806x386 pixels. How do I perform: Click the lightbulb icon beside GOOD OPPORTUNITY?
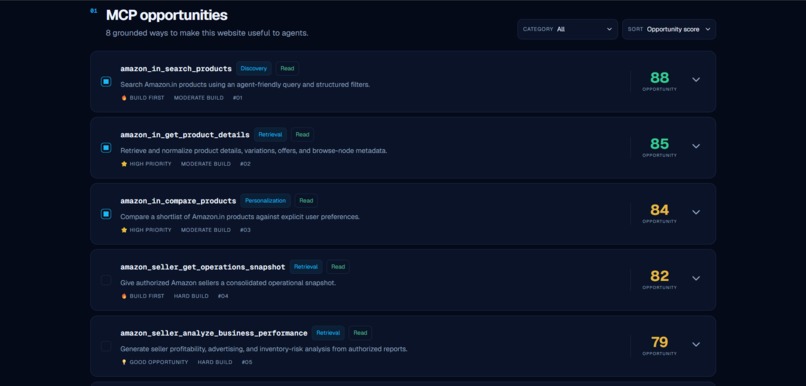[x=124, y=362]
